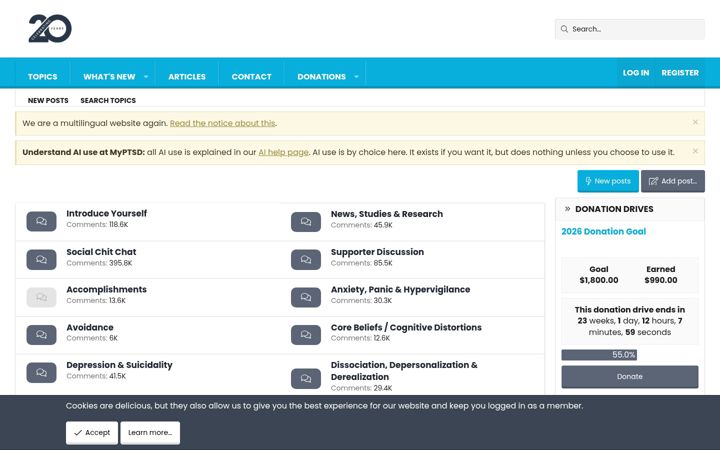Select the New Posts sub-nav link

[48, 100]
